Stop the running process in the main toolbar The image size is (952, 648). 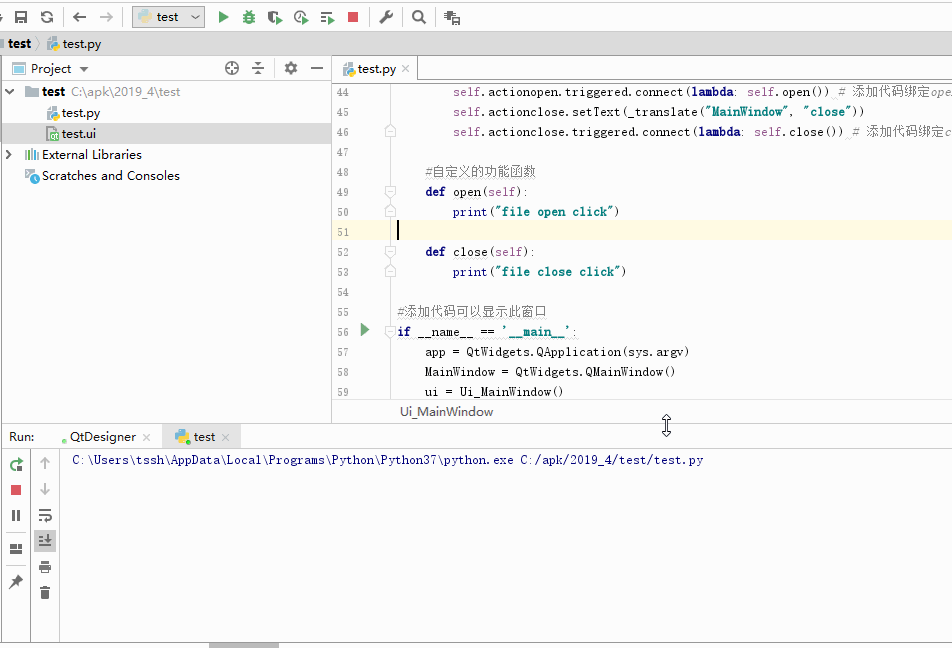[x=353, y=17]
